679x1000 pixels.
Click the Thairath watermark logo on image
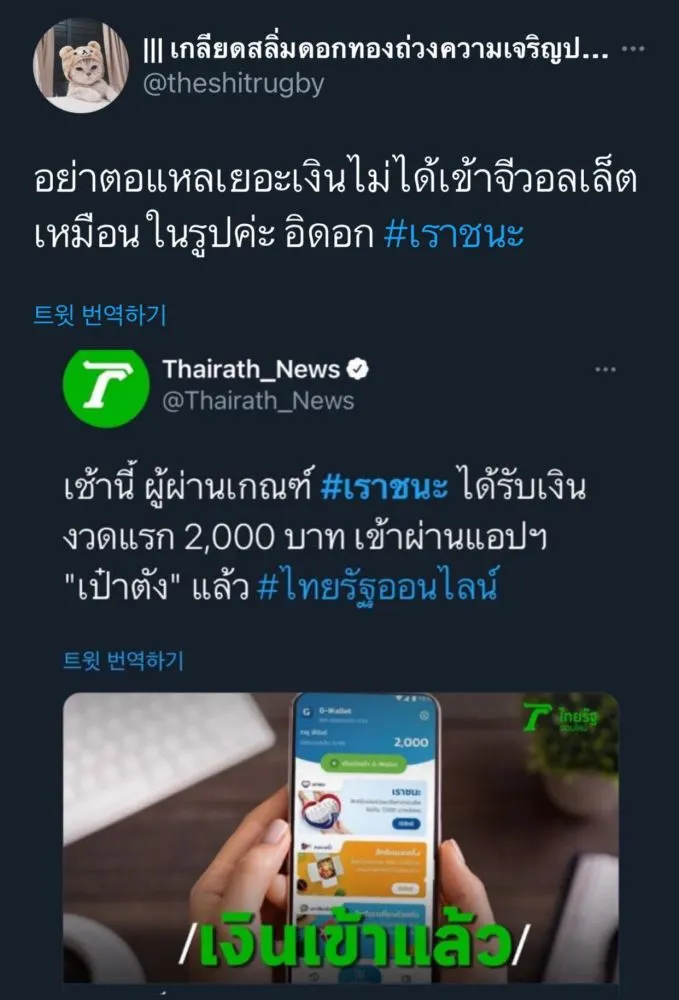coord(561,718)
